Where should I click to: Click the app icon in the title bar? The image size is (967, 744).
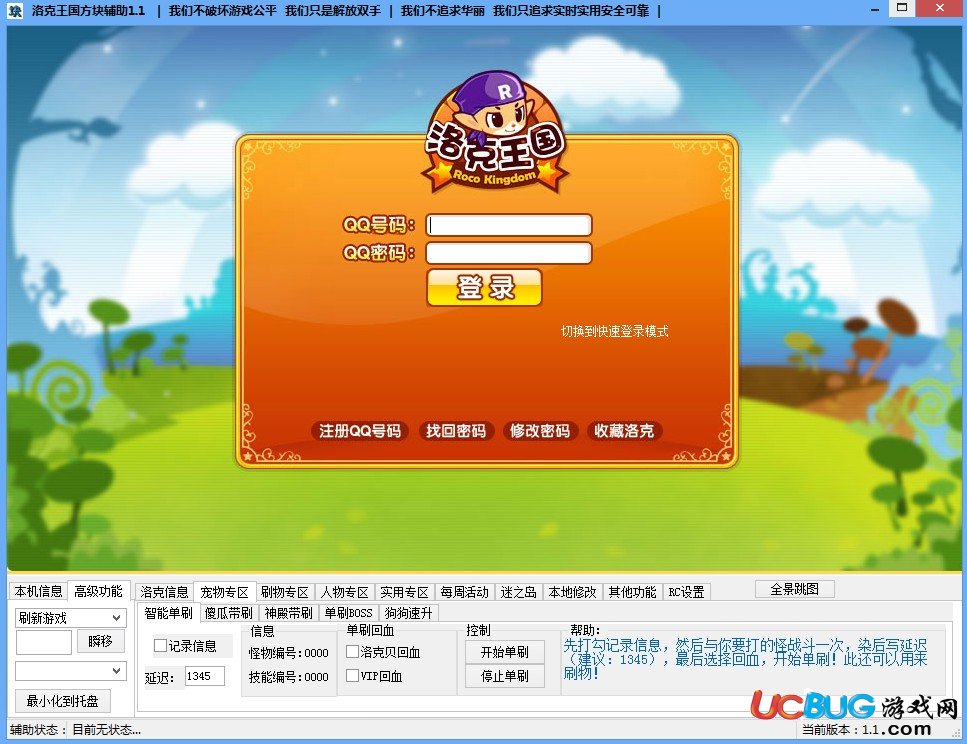click(15, 10)
